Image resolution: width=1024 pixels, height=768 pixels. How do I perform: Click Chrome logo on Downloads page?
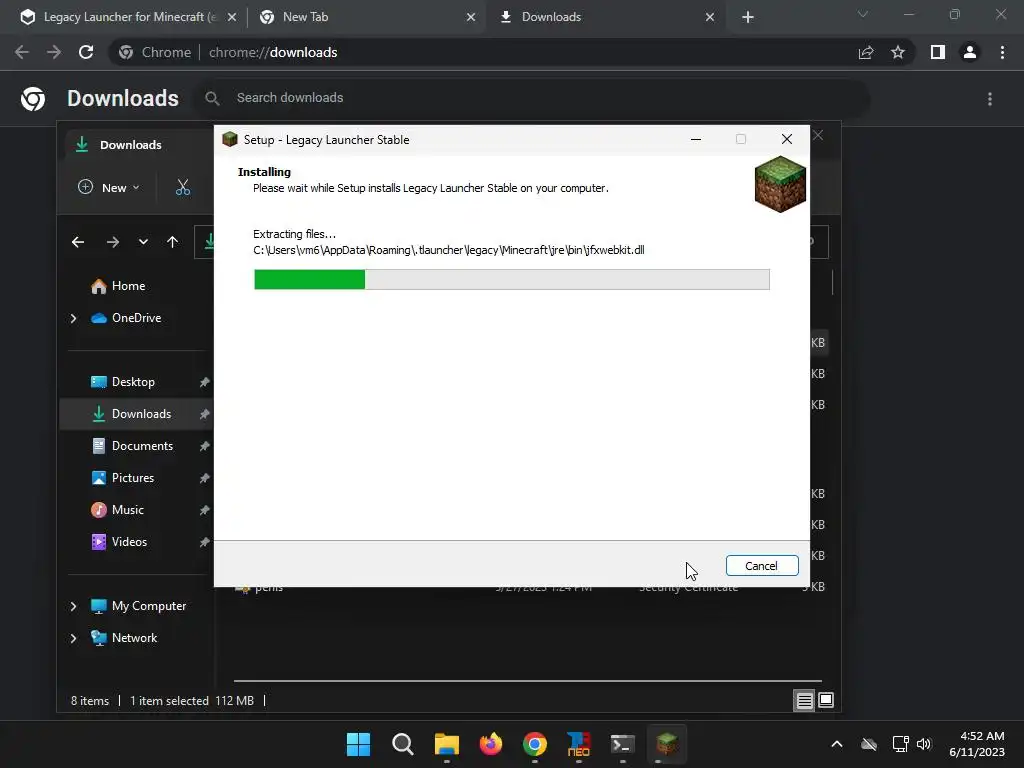33,99
